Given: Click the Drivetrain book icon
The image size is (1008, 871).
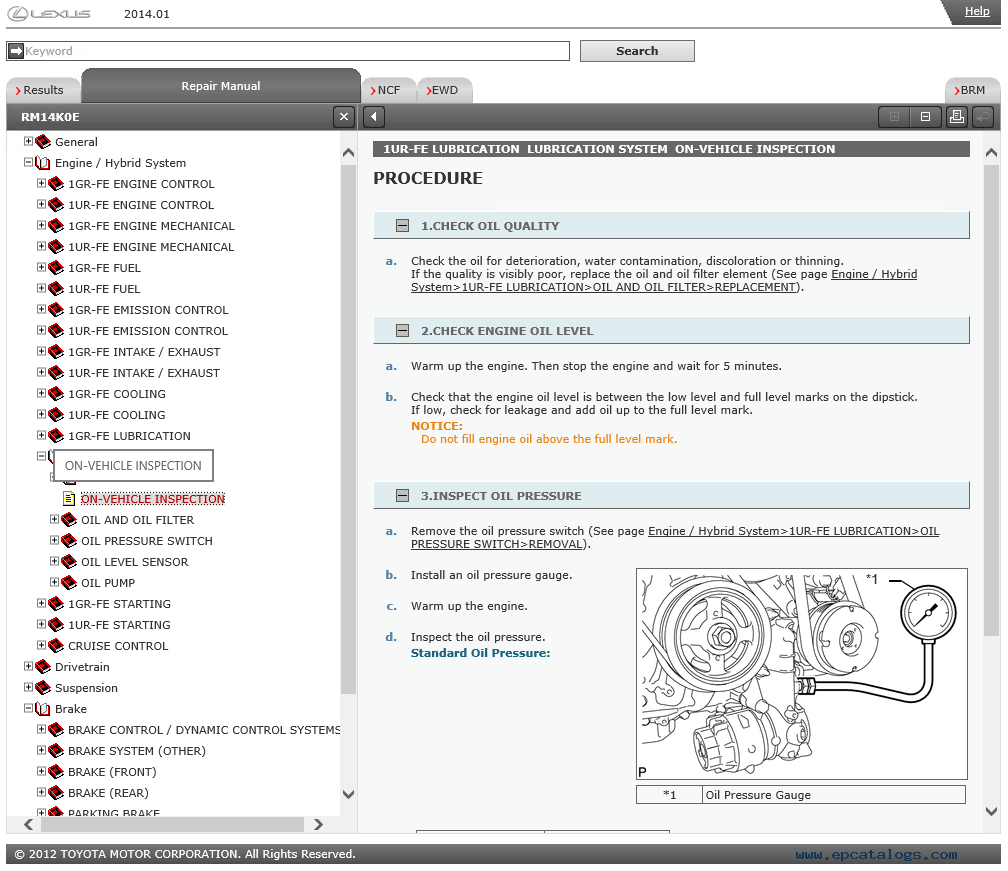Looking at the screenshot, I should pyautogui.click(x=43, y=667).
